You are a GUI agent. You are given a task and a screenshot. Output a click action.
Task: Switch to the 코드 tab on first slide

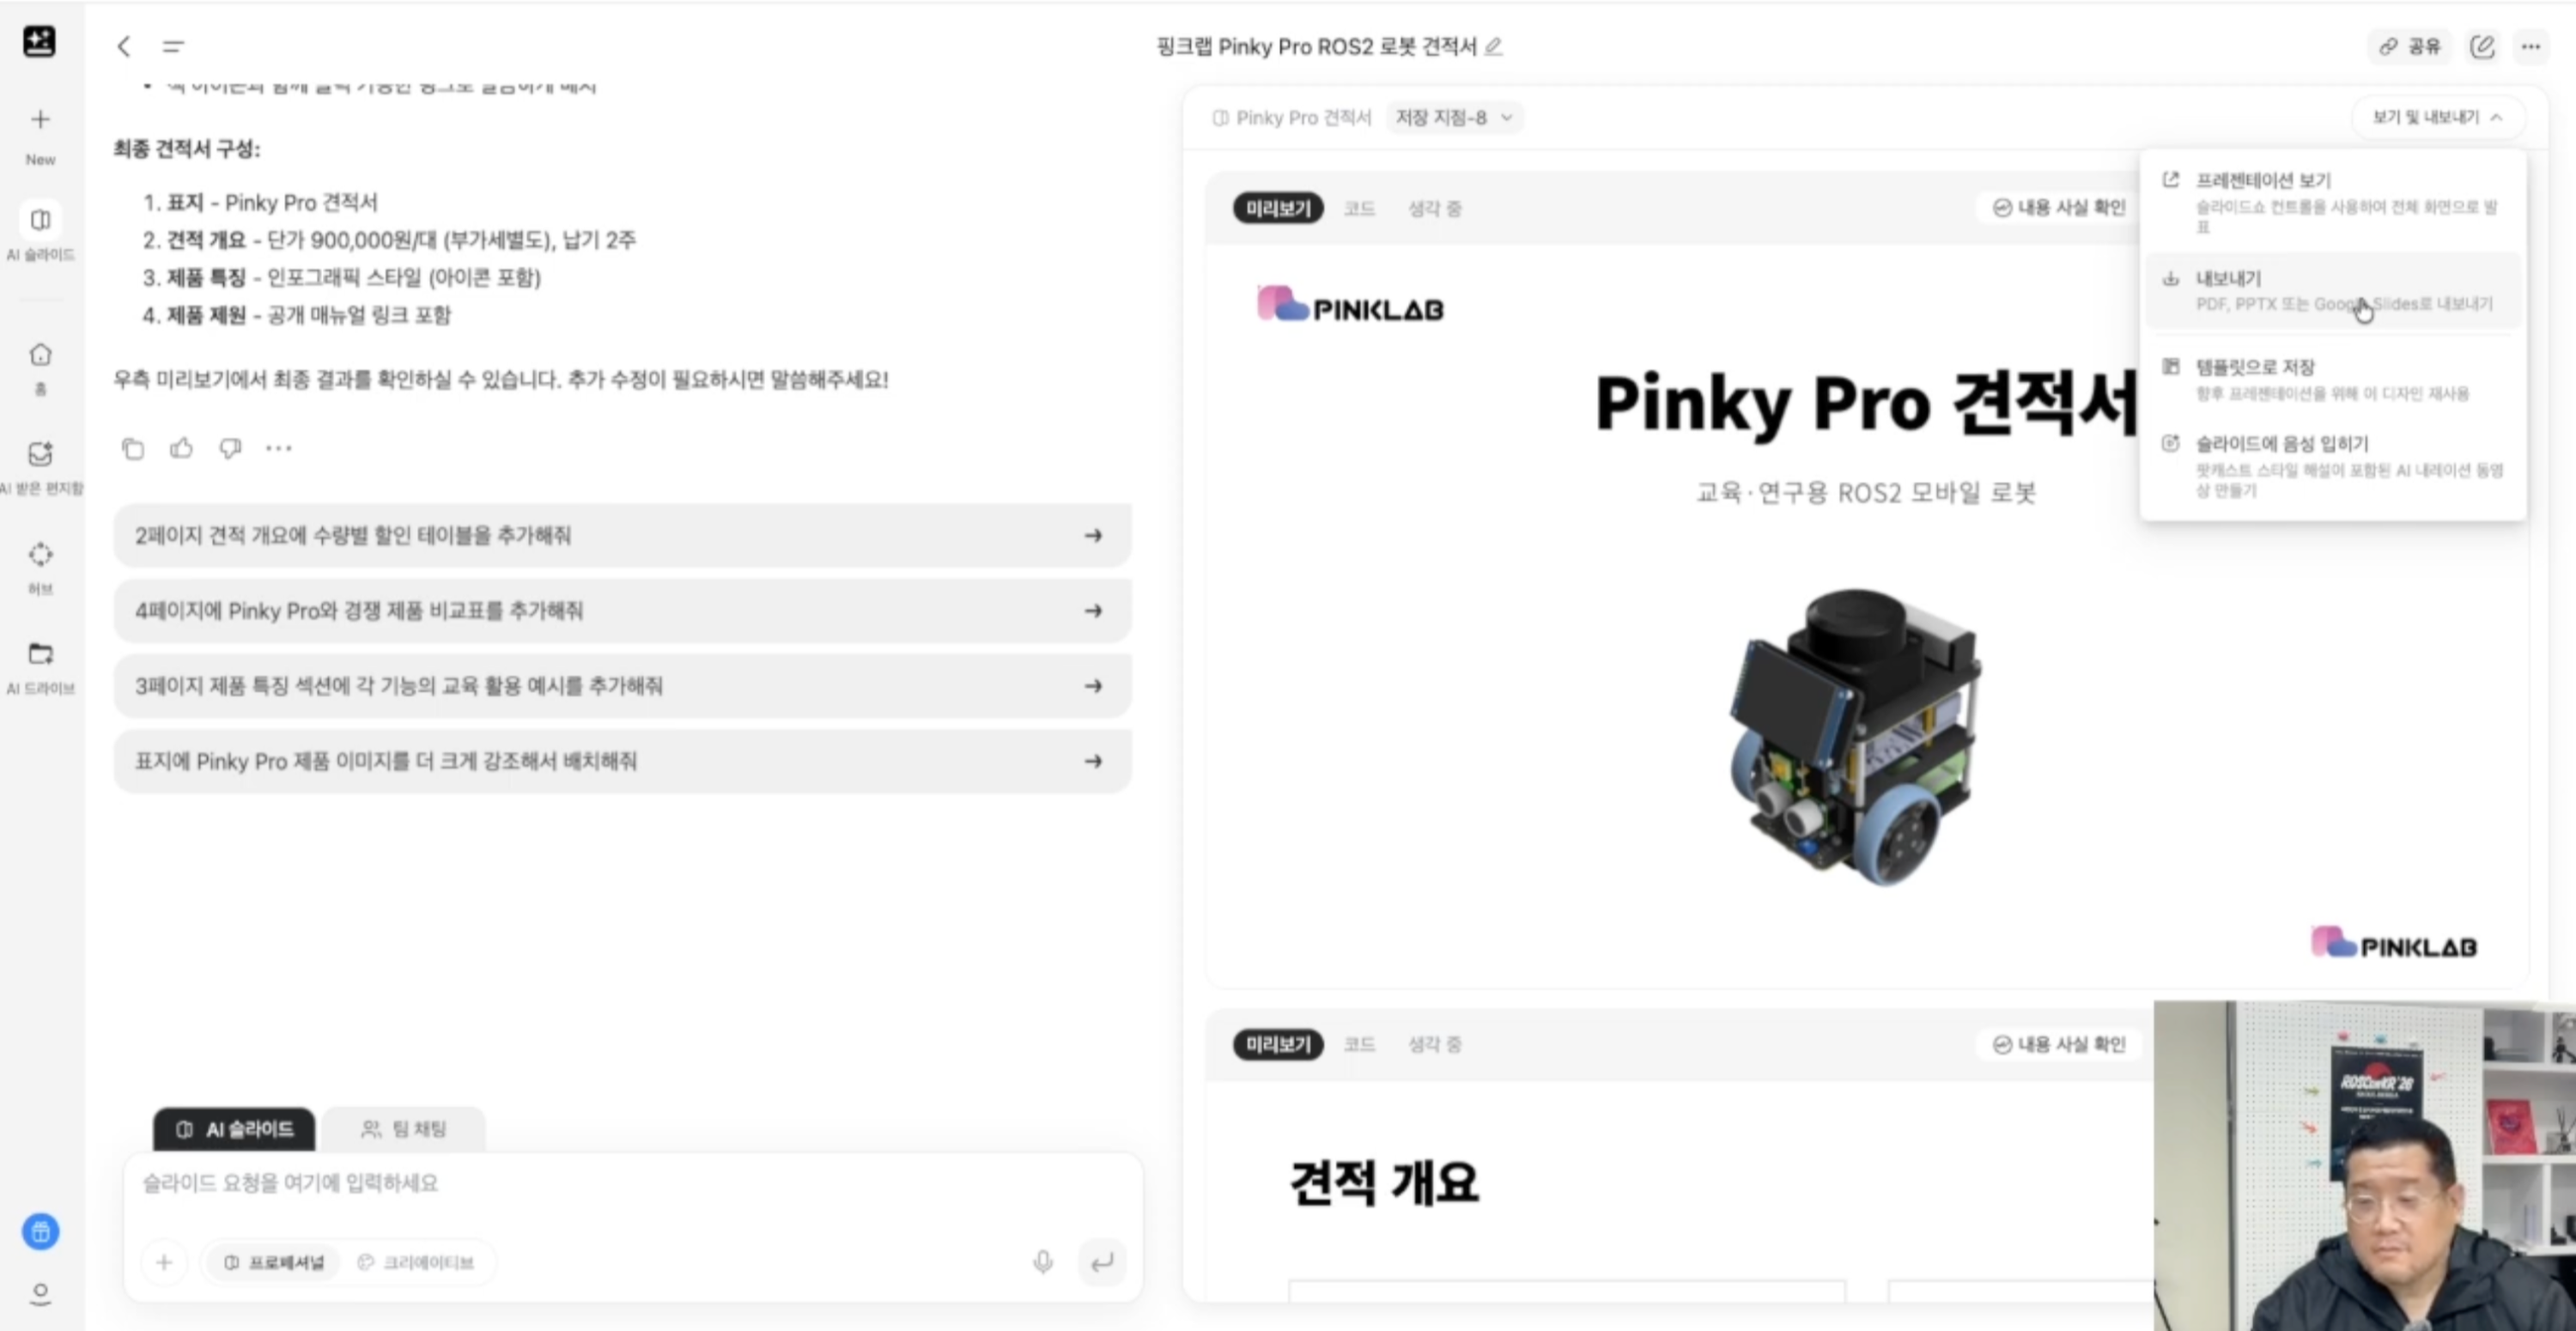[1359, 208]
